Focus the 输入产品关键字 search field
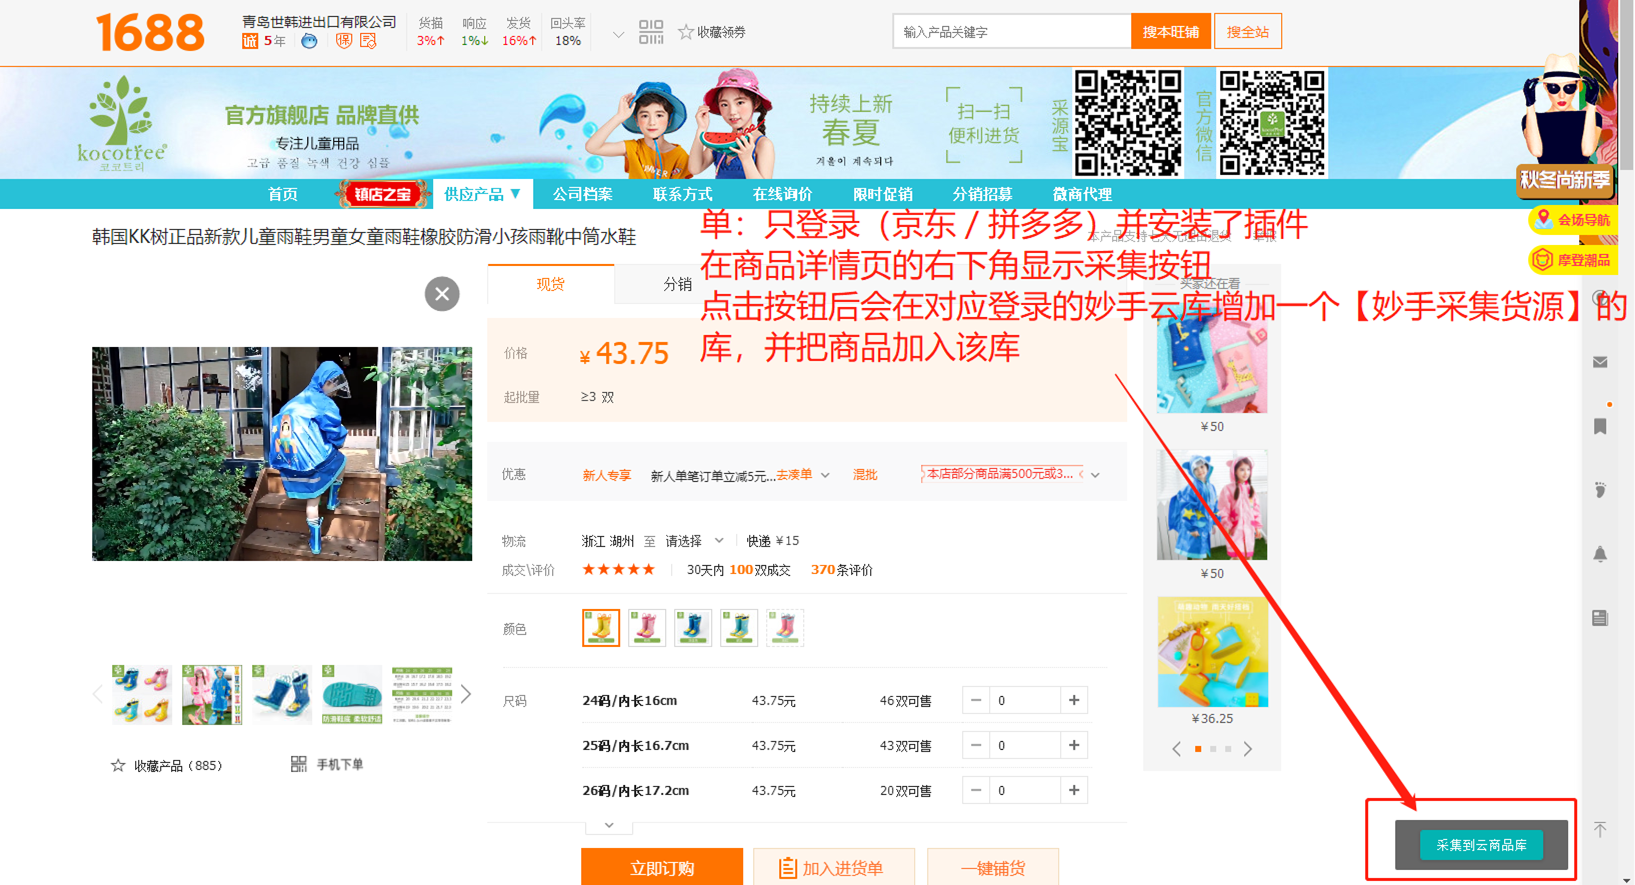 [x=1012, y=32]
